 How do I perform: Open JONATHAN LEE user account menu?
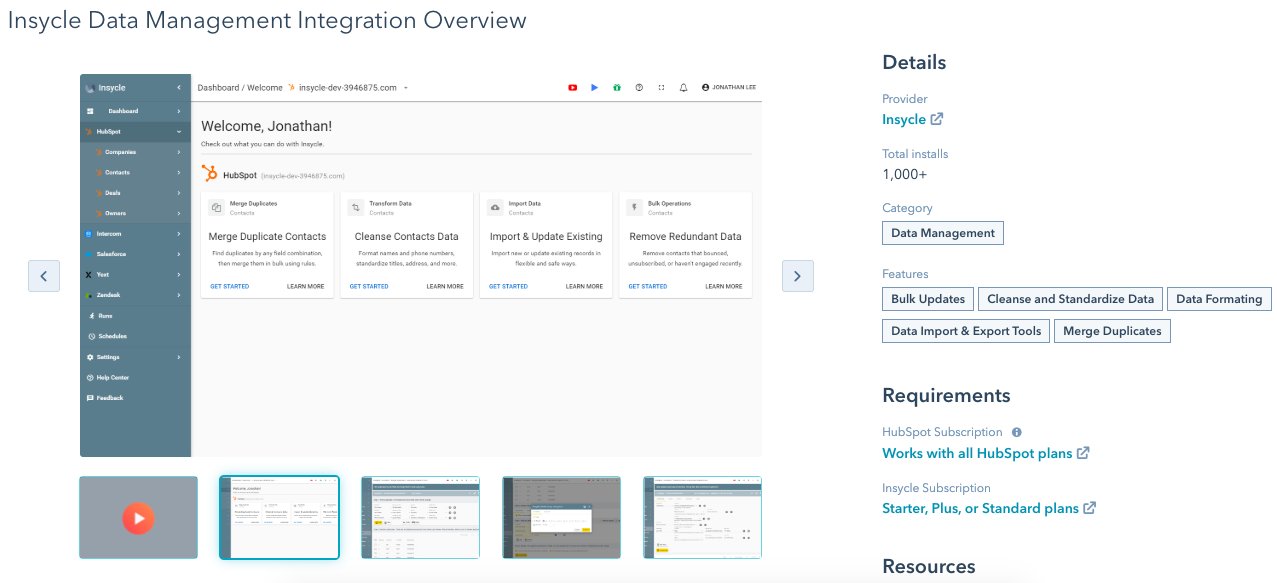[729, 88]
